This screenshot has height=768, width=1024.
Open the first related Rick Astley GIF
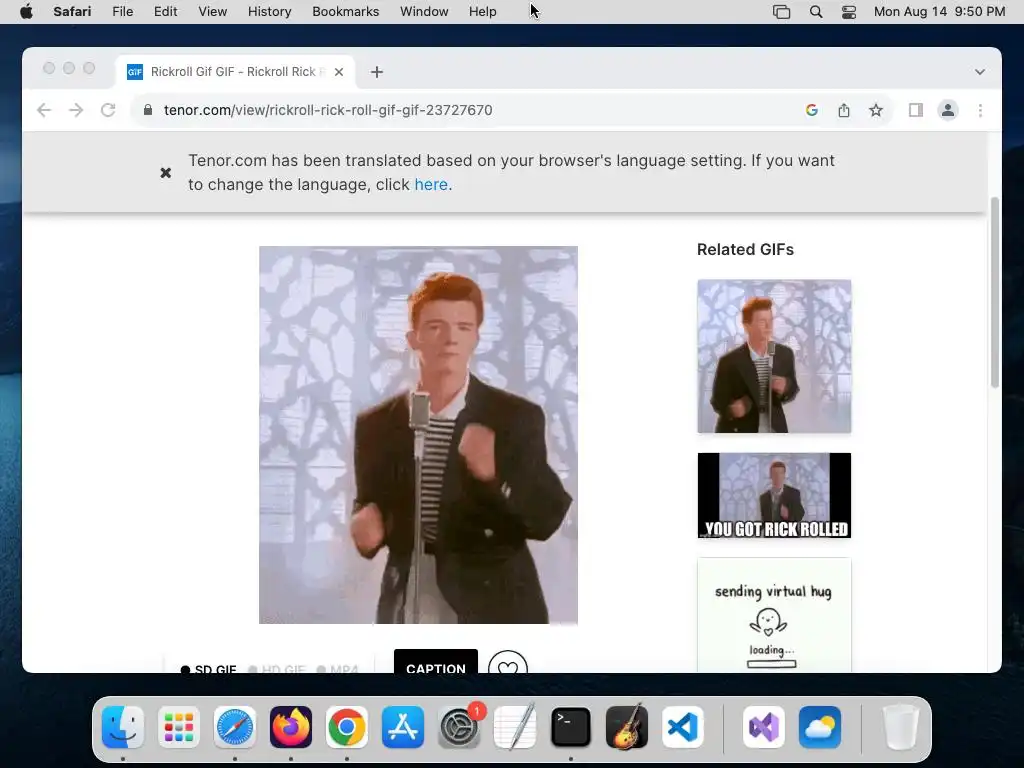pos(774,356)
